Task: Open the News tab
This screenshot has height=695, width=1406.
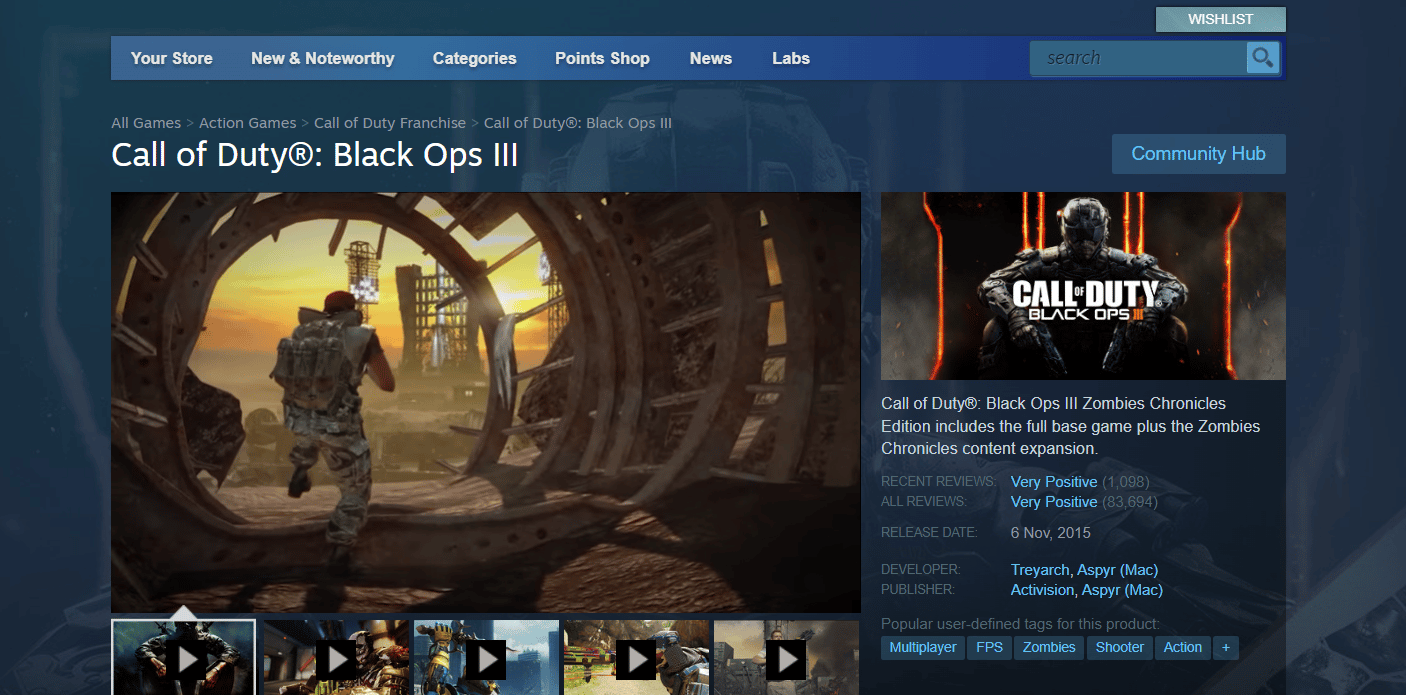Action: 710,58
